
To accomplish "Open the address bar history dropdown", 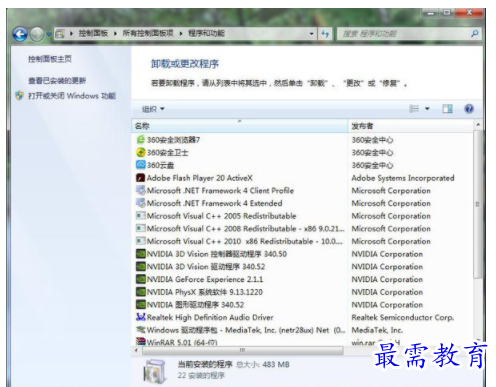I will (x=311, y=34).
